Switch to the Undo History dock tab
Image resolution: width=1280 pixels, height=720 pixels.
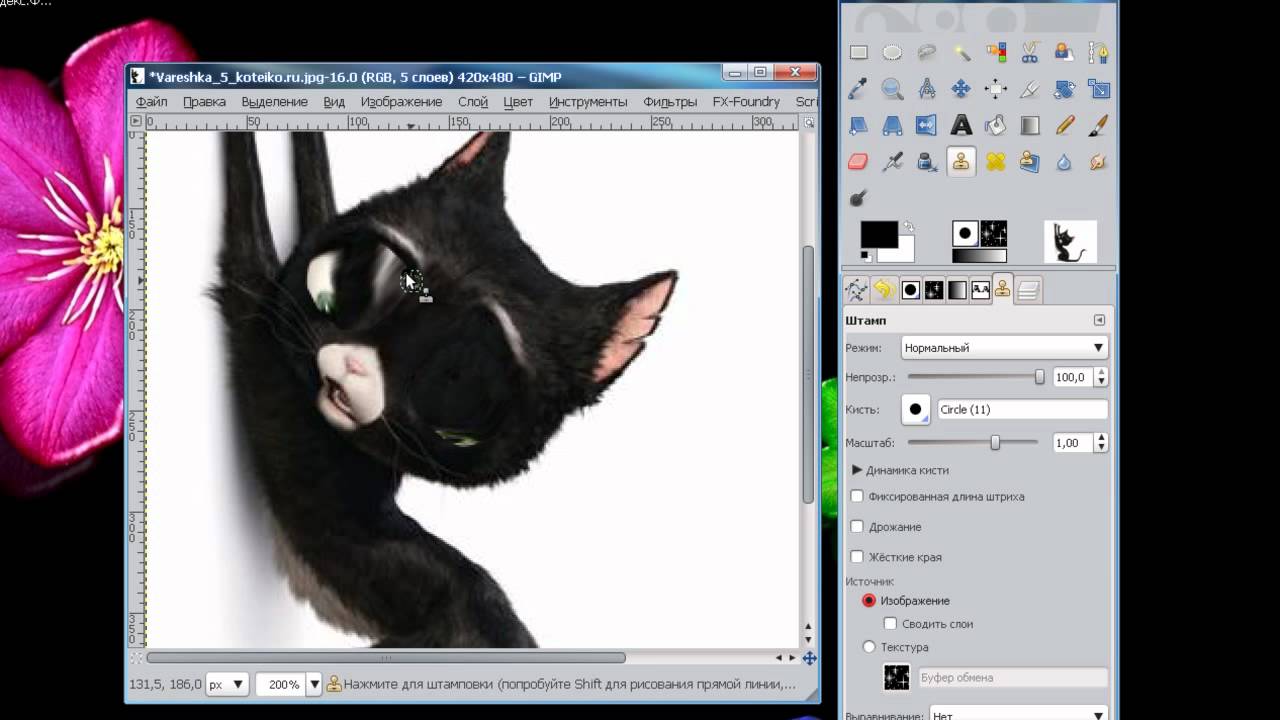883,290
